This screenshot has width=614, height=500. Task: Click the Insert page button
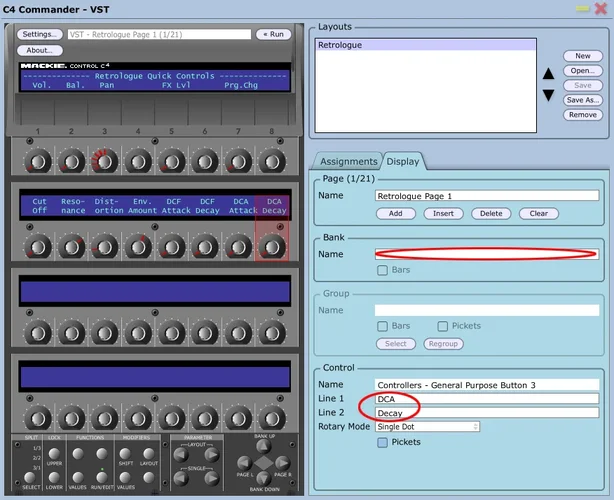pyautogui.click(x=443, y=213)
